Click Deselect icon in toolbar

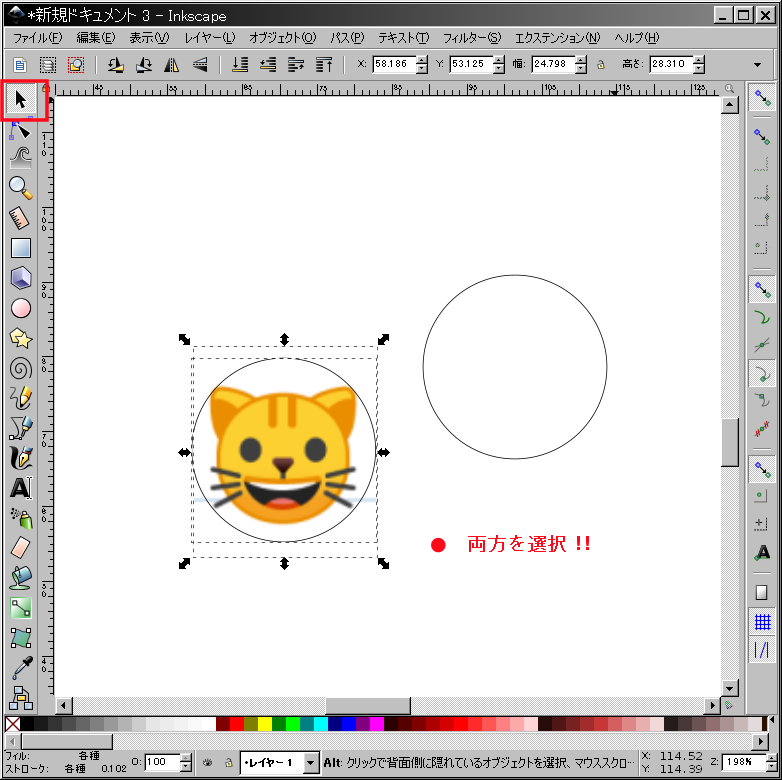[x=76, y=65]
